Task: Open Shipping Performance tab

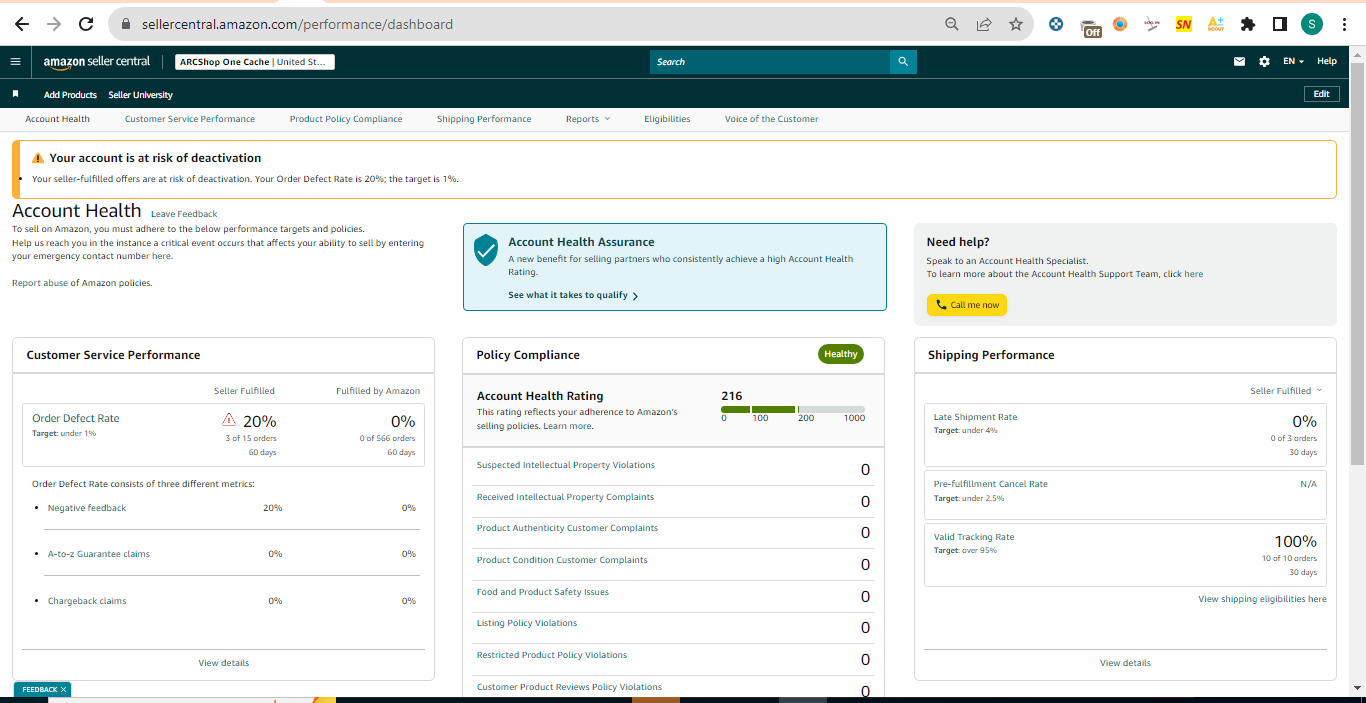Action: pos(484,119)
